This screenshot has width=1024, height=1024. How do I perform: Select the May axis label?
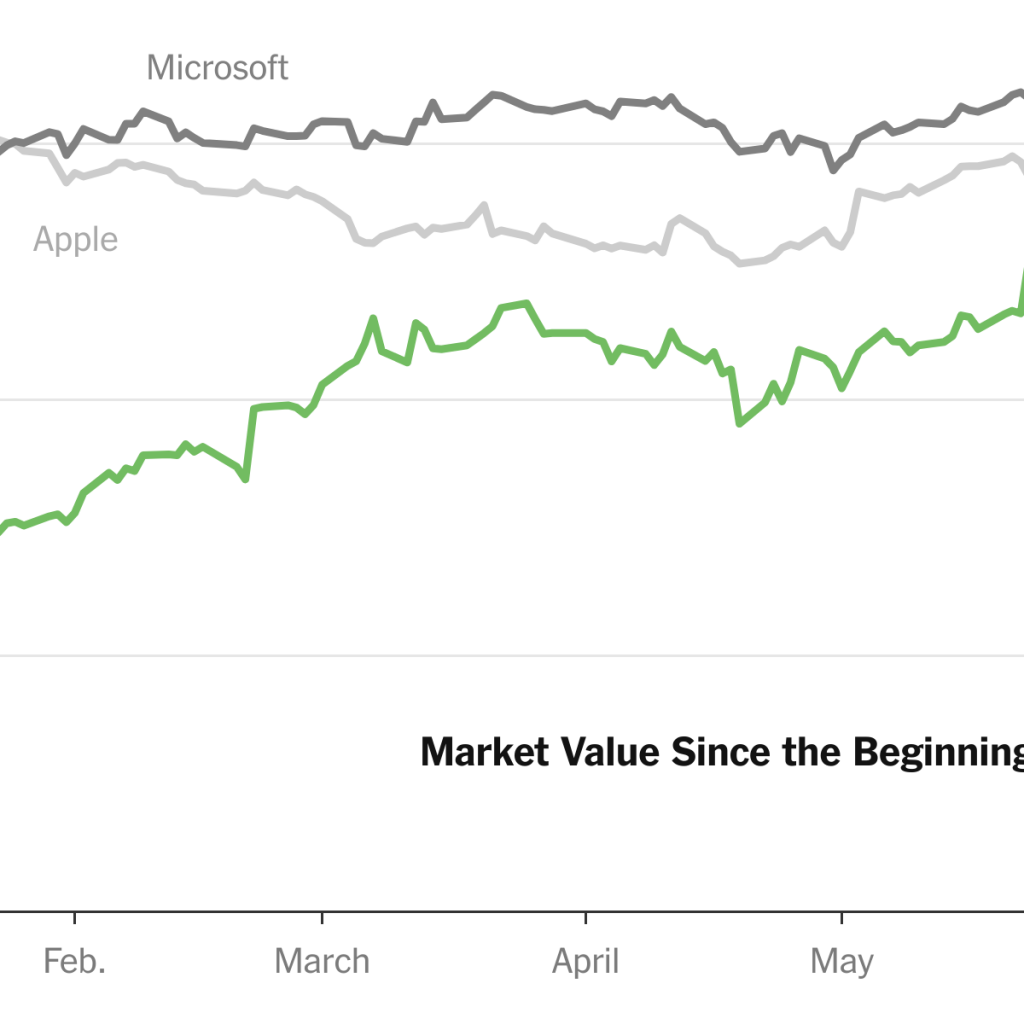tap(842, 963)
